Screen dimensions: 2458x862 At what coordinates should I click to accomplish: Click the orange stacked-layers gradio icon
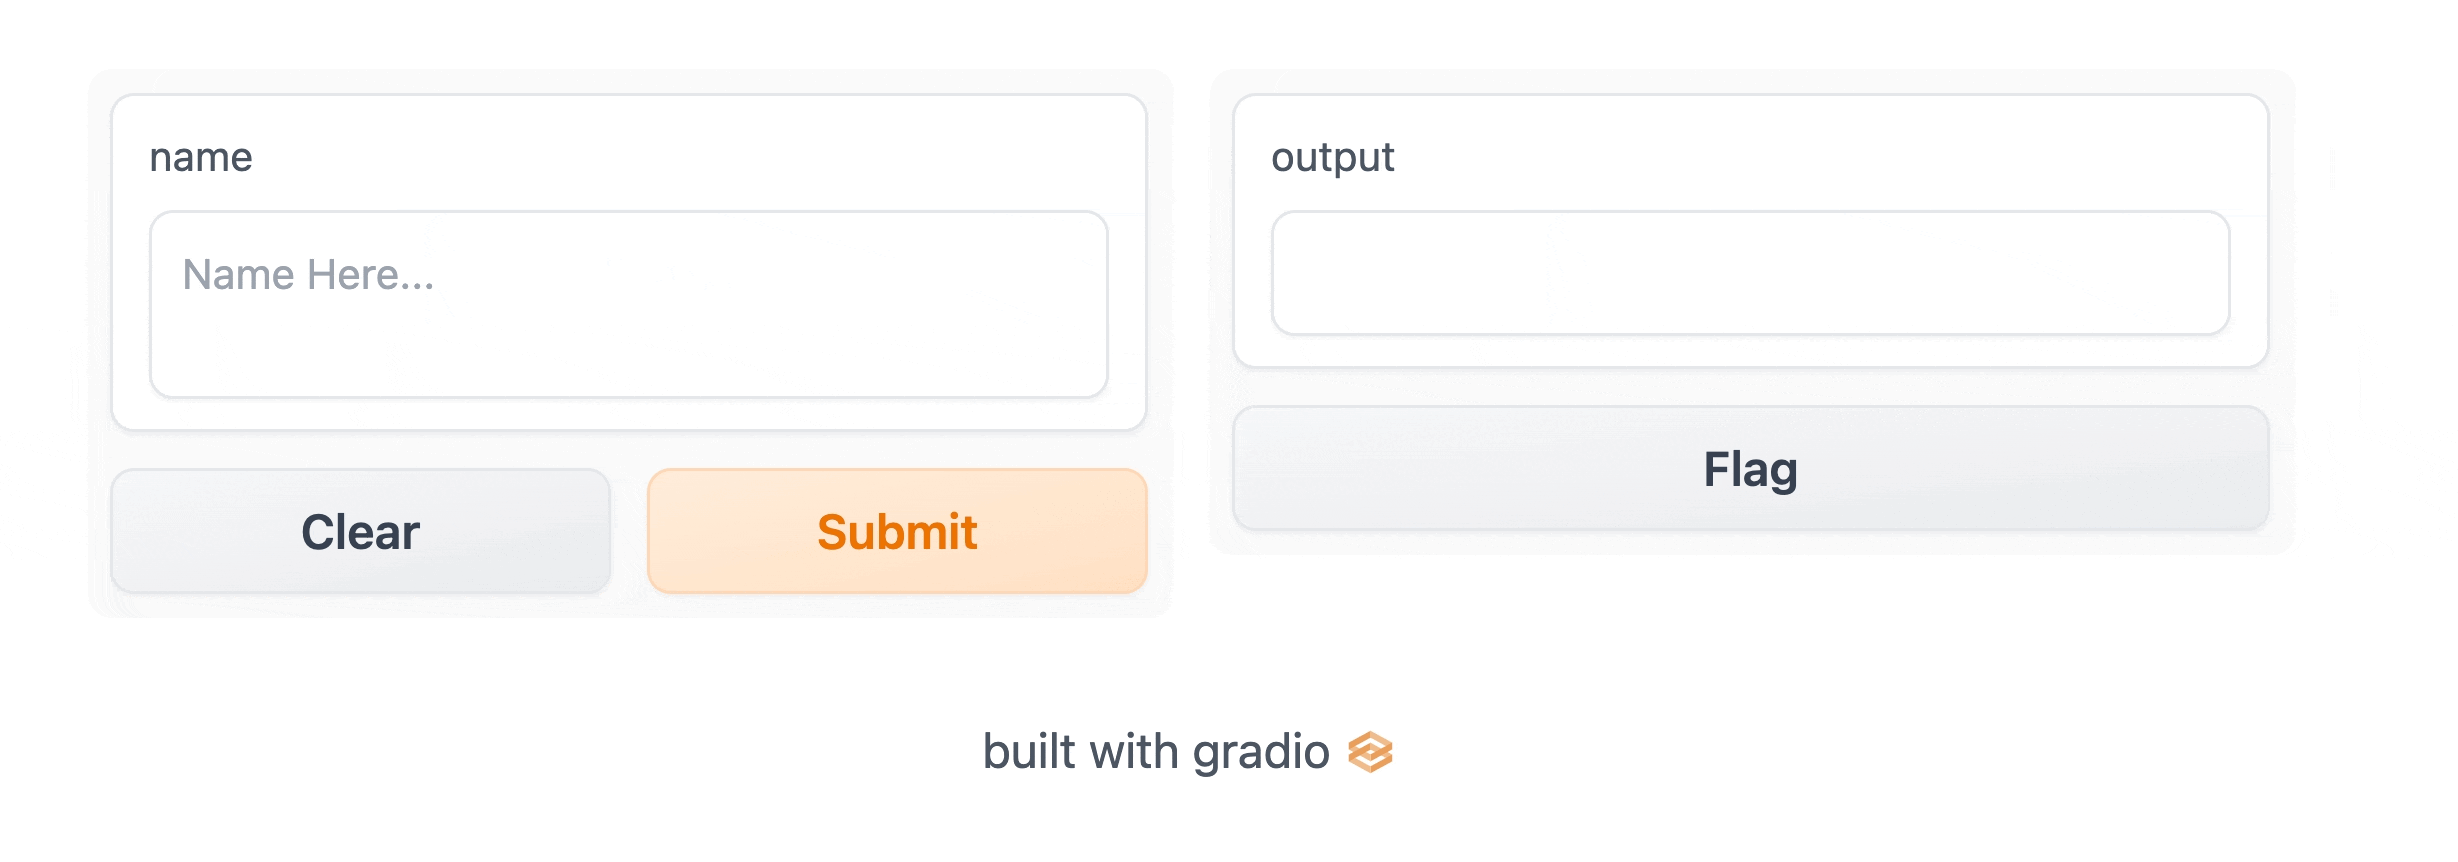click(x=1370, y=752)
